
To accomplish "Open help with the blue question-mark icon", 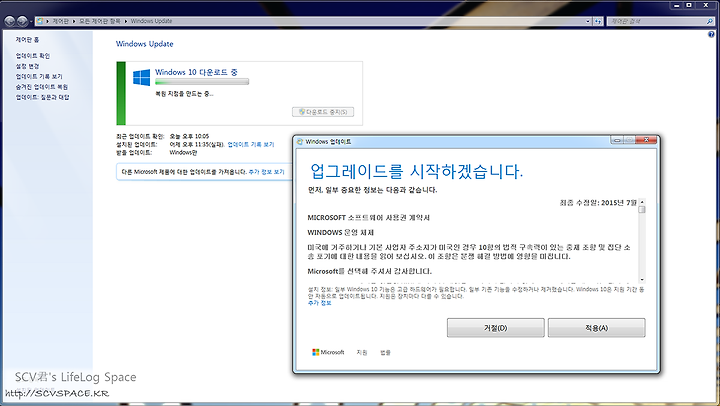I will [711, 34].
